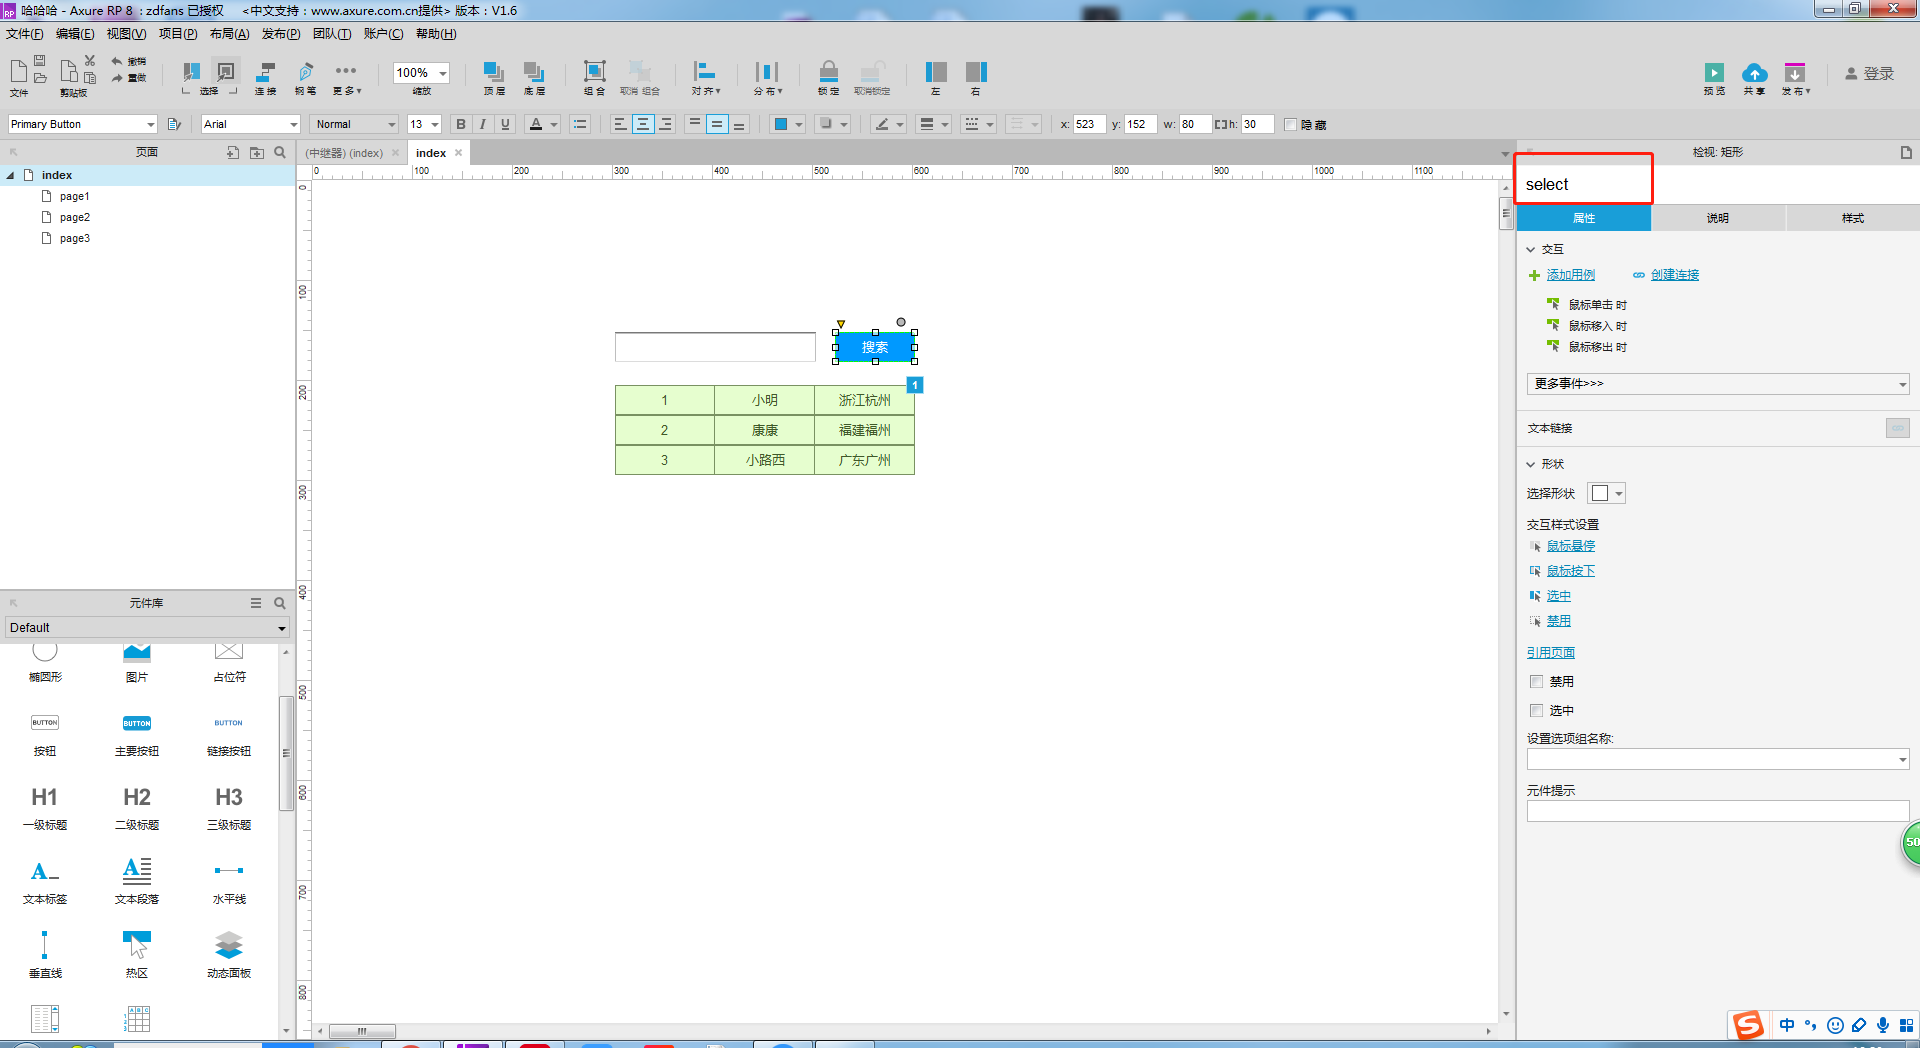This screenshot has height=1048, width=1920.
Task: Click the lock (锁定) icon
Action: pyautogui.click(x=828, y=71)
